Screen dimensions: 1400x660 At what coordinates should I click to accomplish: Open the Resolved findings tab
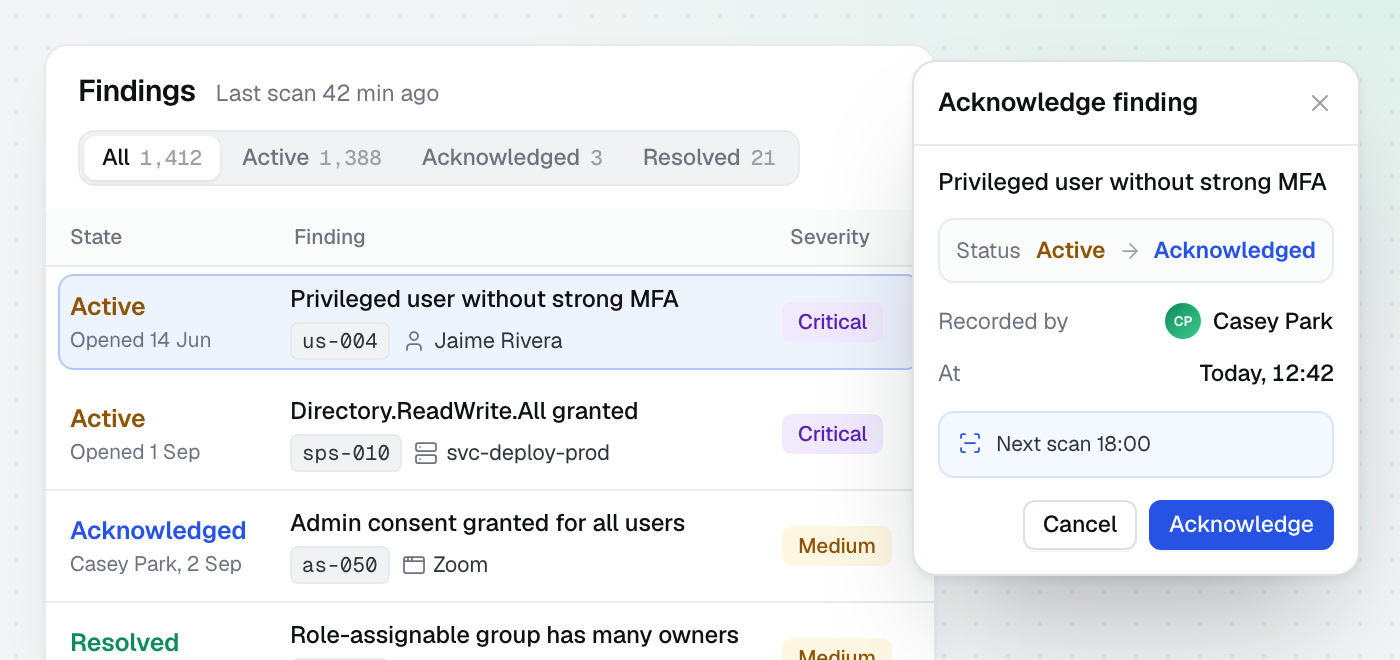tap(709, 158)
